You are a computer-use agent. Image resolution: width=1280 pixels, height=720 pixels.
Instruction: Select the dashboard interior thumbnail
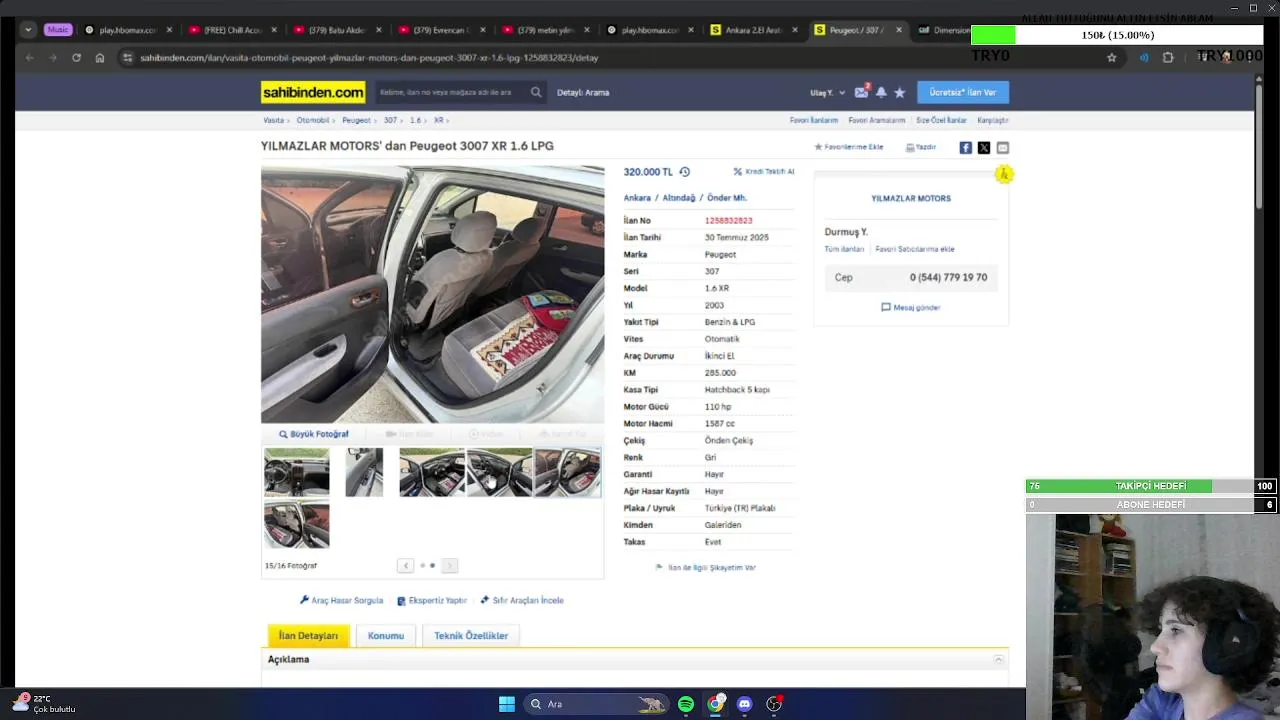296,472
